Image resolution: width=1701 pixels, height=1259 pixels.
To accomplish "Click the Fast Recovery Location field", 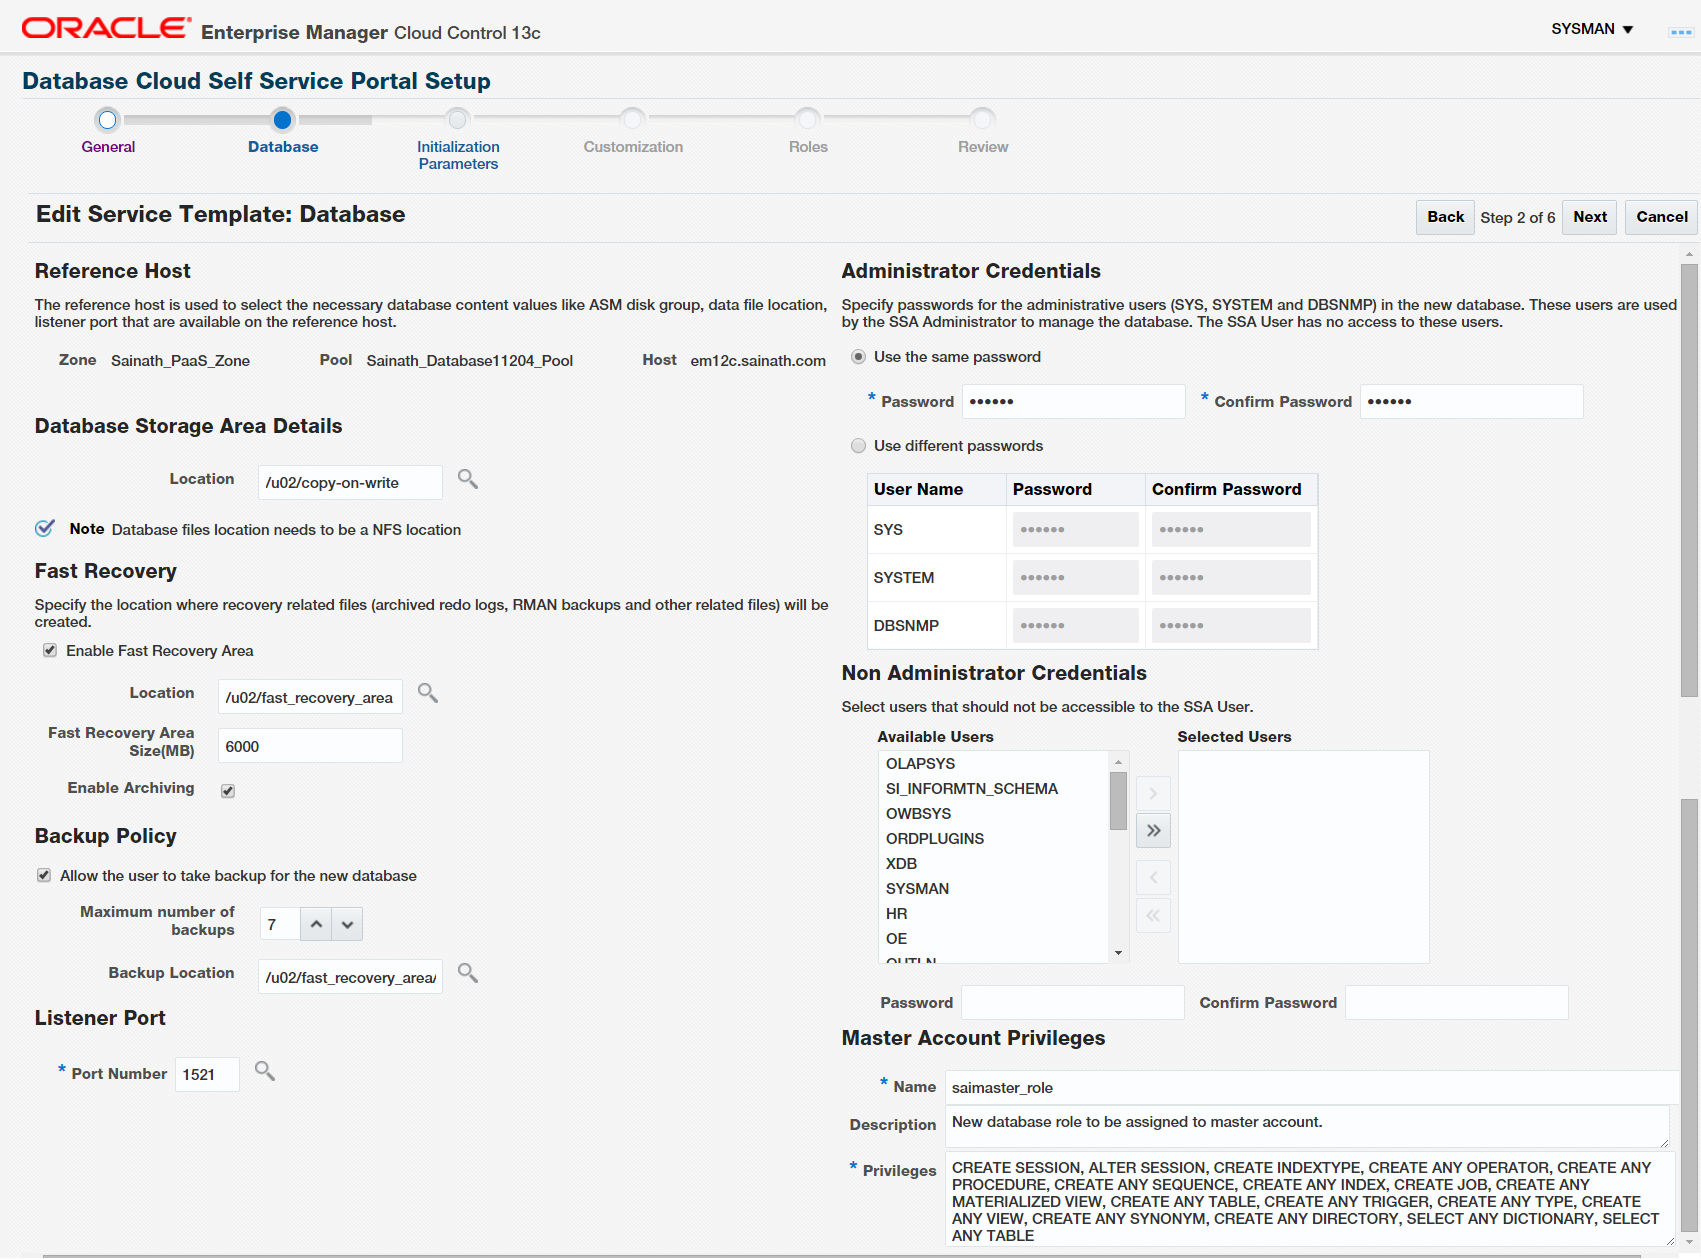I will pyautogui.click(x=310, y=697).
